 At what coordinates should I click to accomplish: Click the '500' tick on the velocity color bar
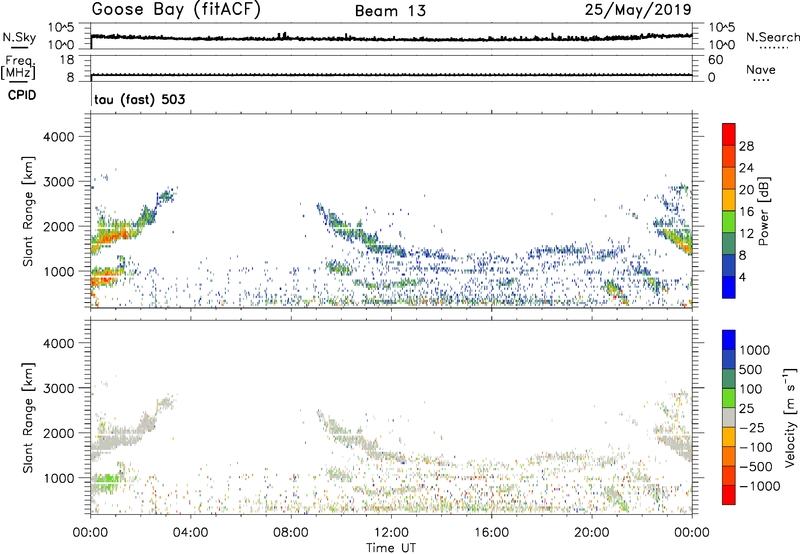(x=750, y=369)
